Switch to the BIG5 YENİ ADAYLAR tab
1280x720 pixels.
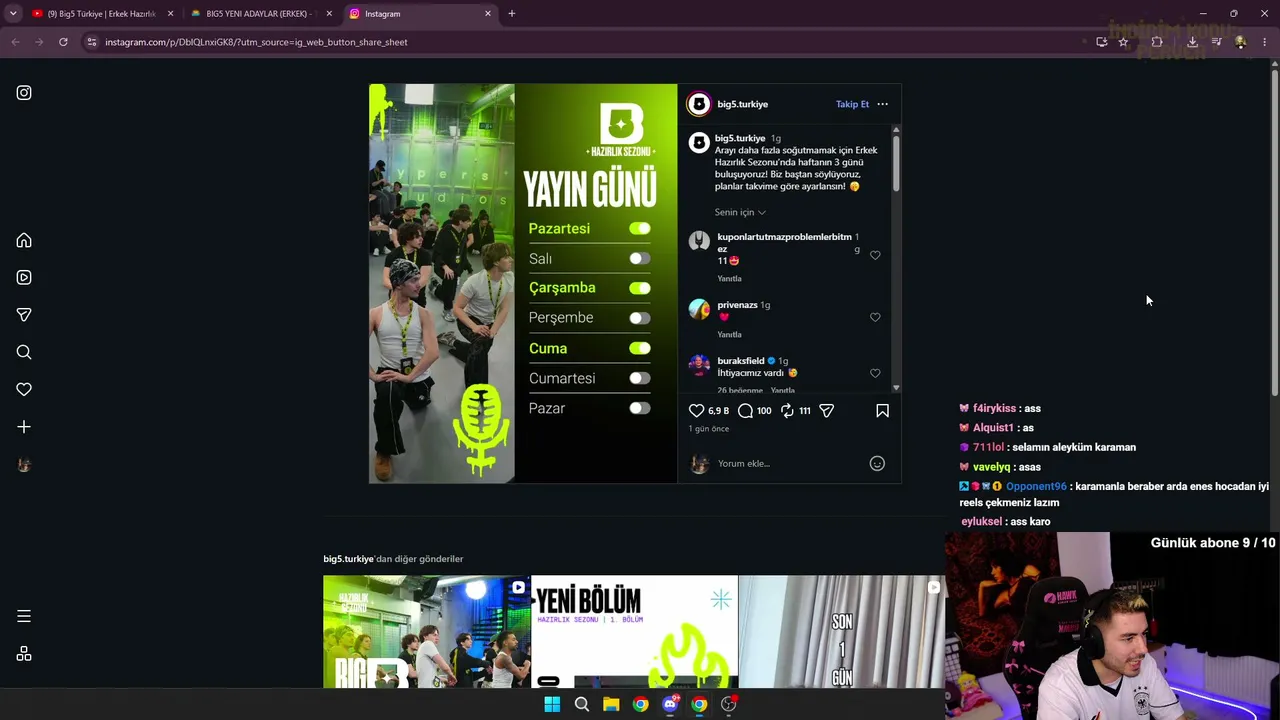coord(260,14)
